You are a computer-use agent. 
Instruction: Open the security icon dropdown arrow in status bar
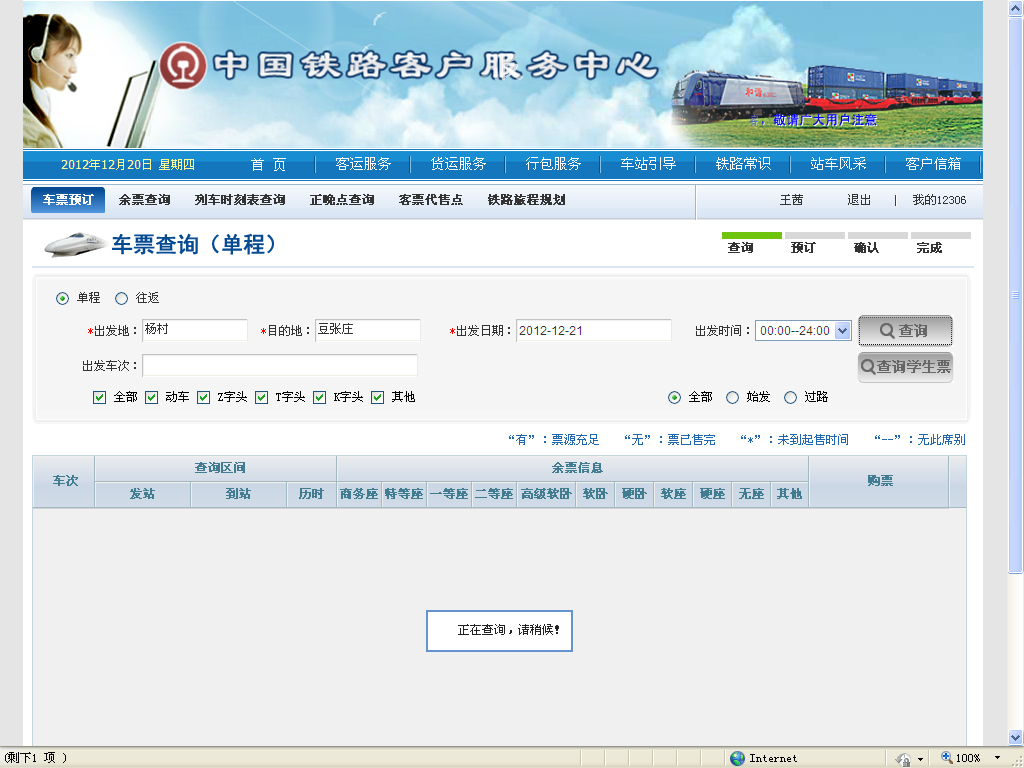tap(920, 759)
